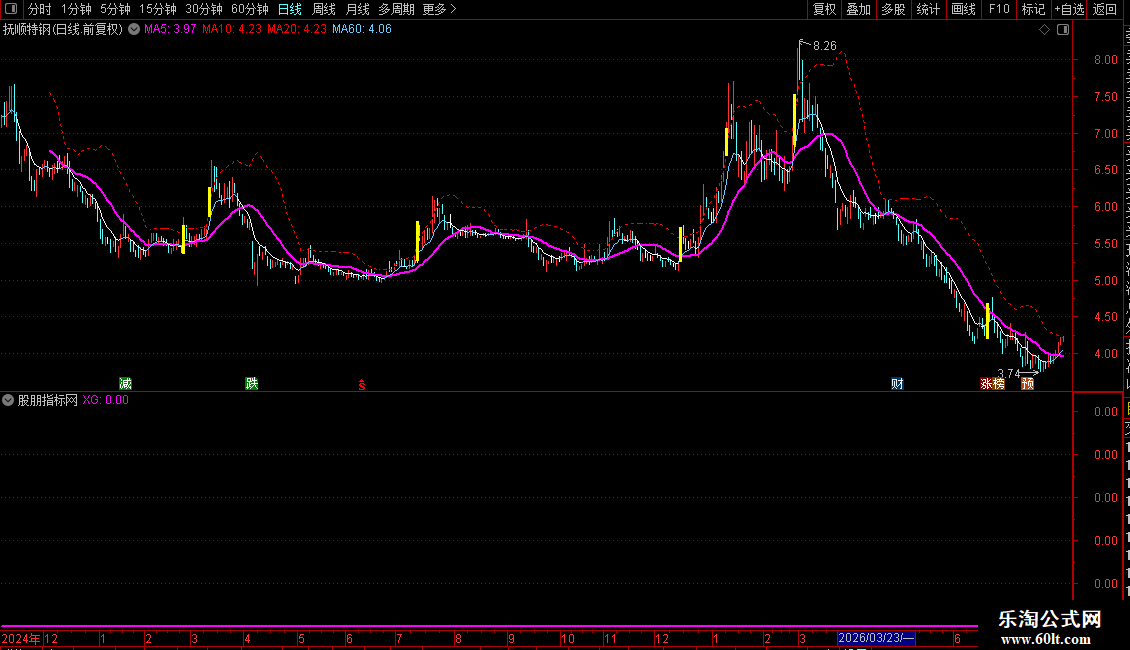The width and height of the screenshot is (1130, 650).
Task: Open the 股朋指标网 indicator dropdown arrow
Action: [8, 400]
